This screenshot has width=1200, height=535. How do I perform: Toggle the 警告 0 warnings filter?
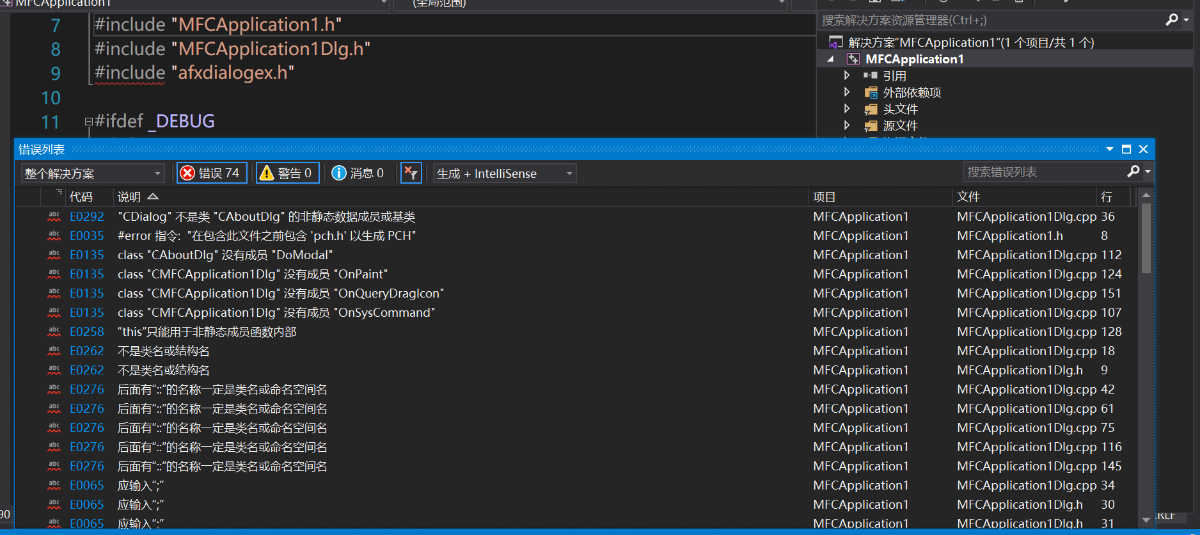tap(287, 173)
